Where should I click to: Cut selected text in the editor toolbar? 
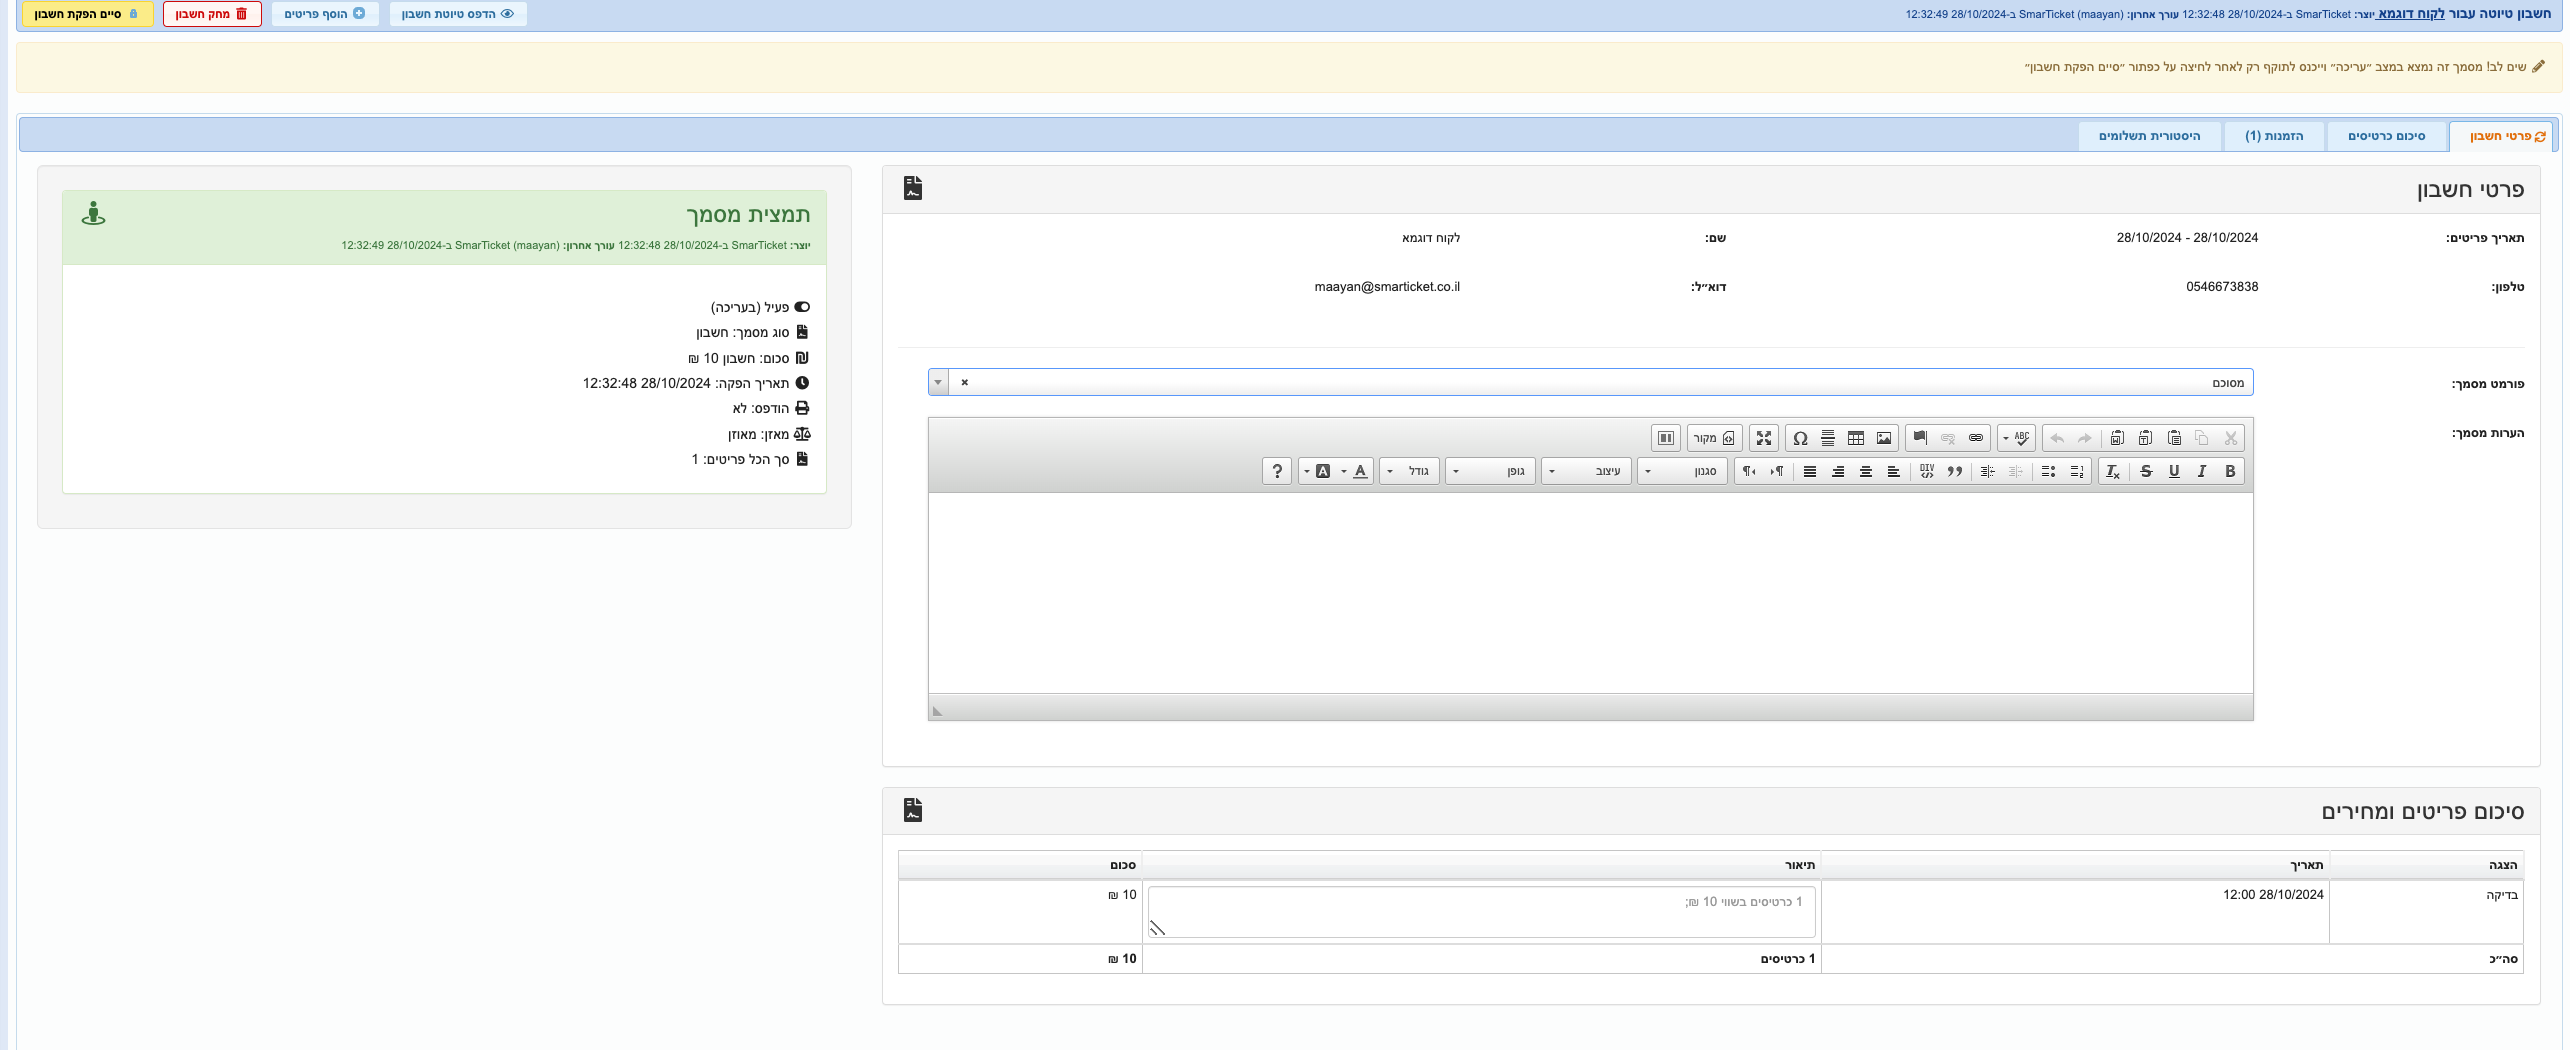pos(2230,438)
